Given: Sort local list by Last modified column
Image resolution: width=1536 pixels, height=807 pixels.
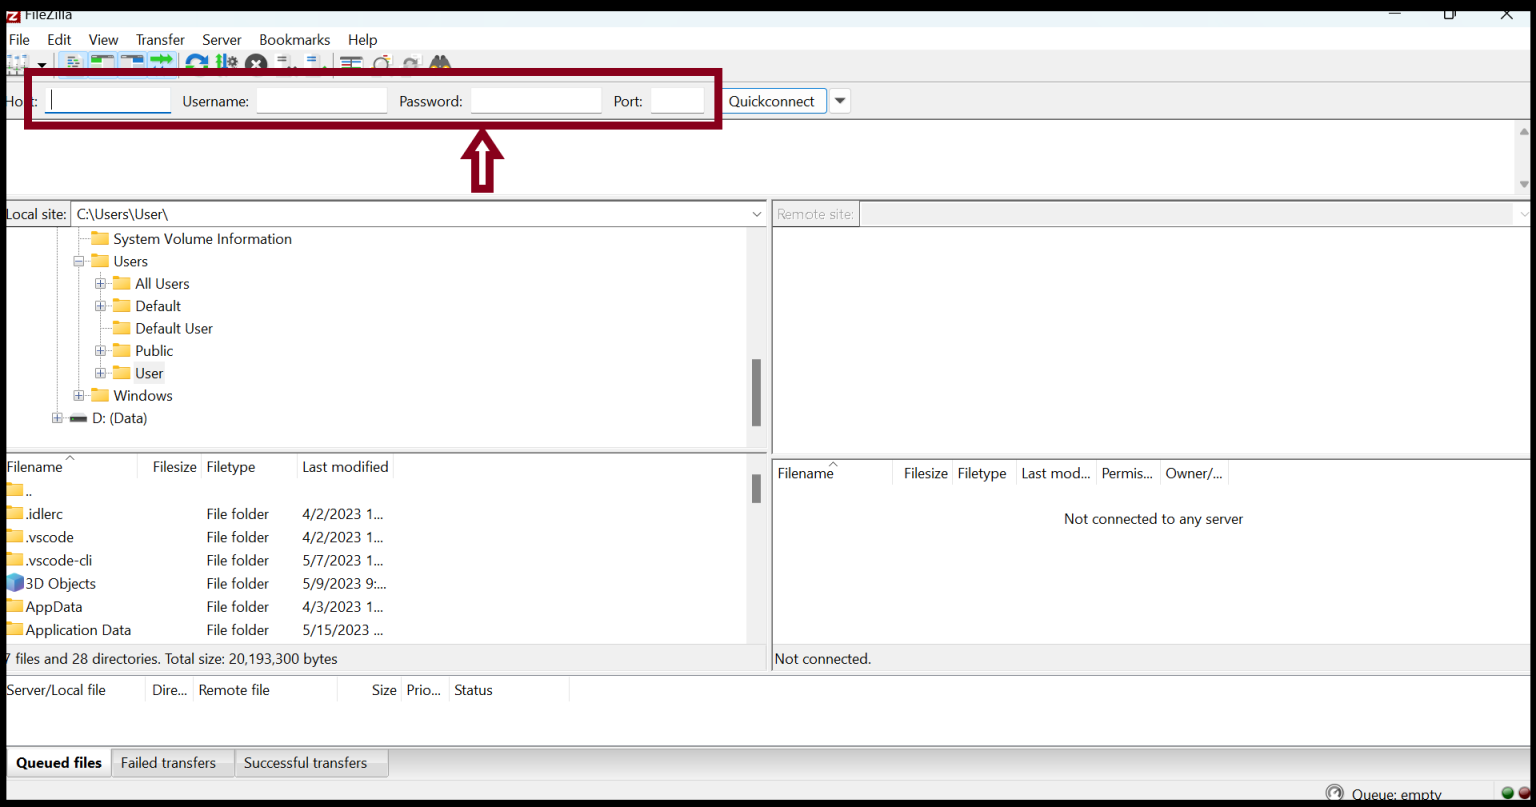Looking at the screenshot, I should click(x=345, y=467).
